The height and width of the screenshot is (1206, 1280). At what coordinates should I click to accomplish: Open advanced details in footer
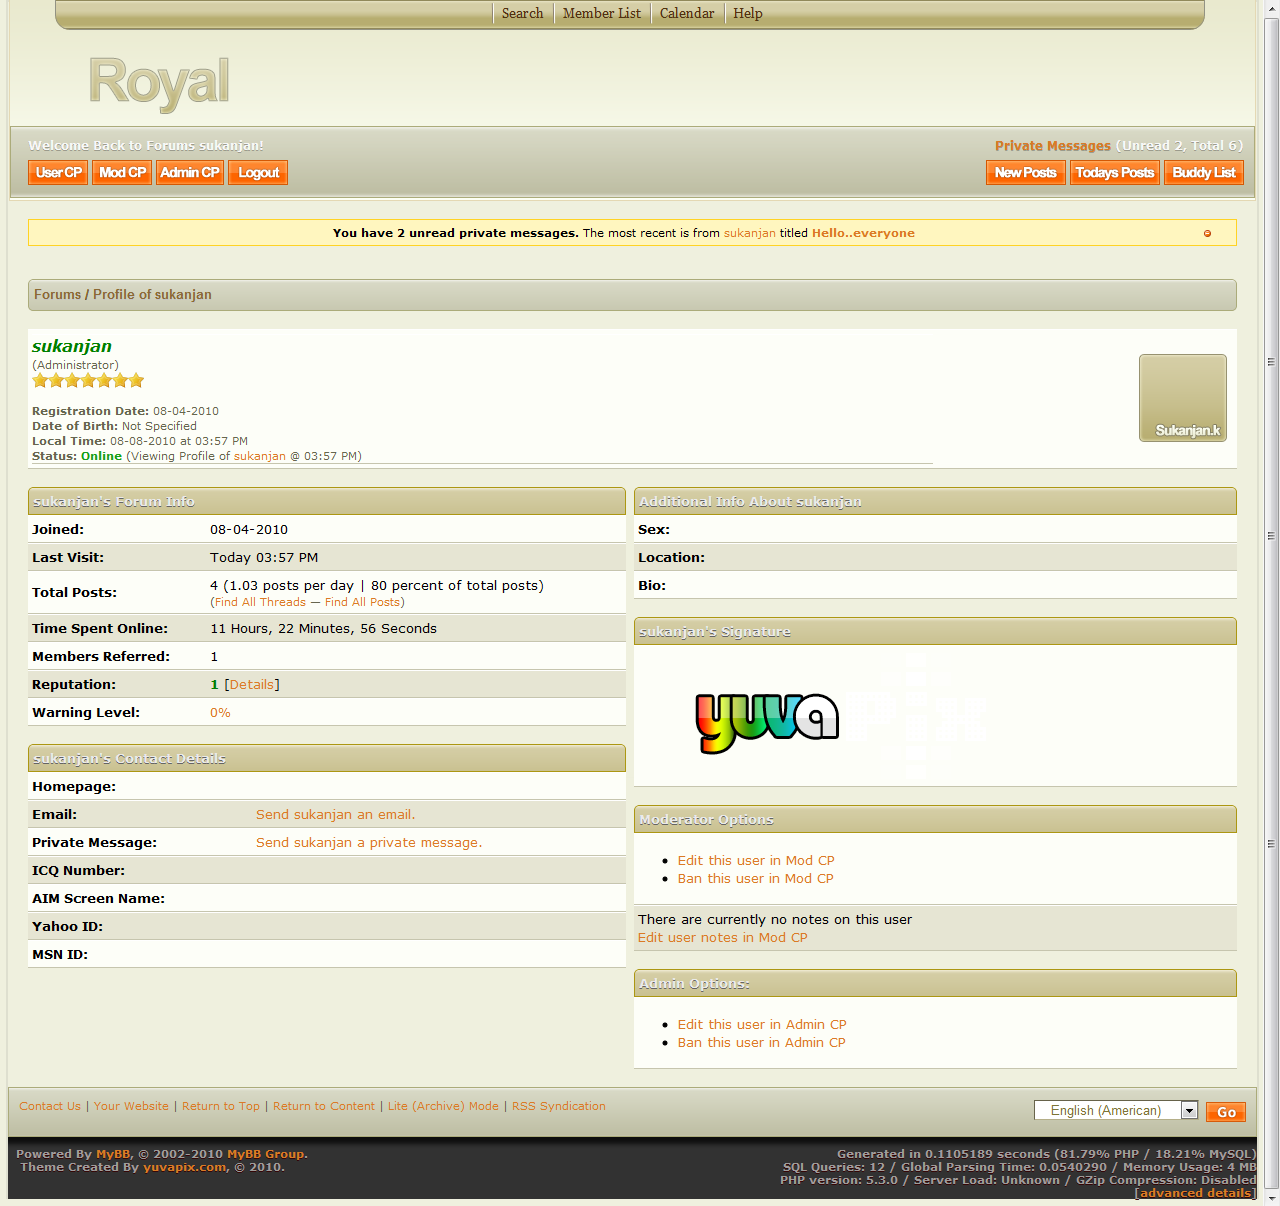(x=1195, y=1193)
